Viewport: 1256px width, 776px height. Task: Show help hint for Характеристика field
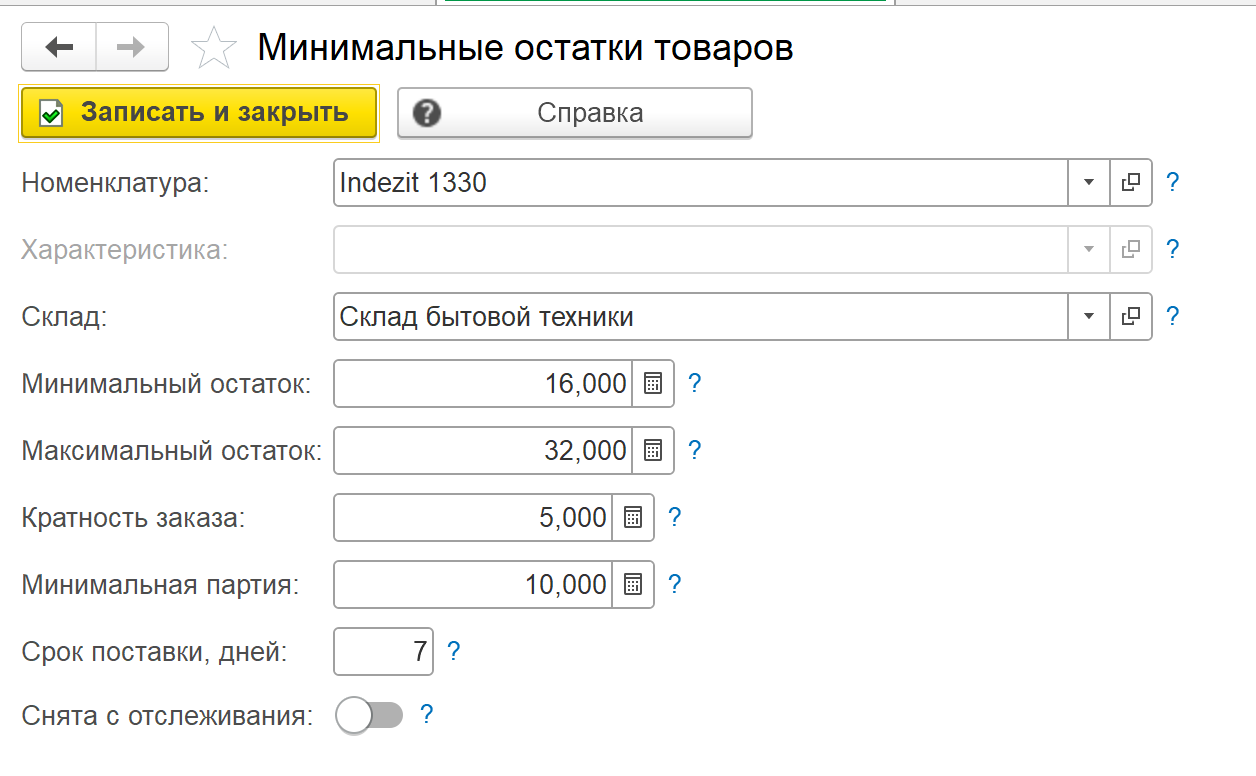(x=1173, y=249)
